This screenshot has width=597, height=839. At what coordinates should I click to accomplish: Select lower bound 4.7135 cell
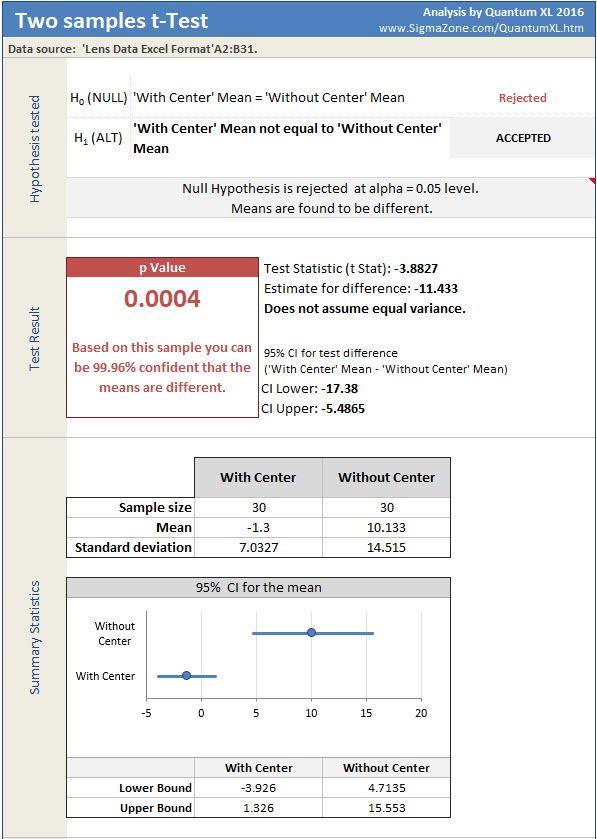386,788
